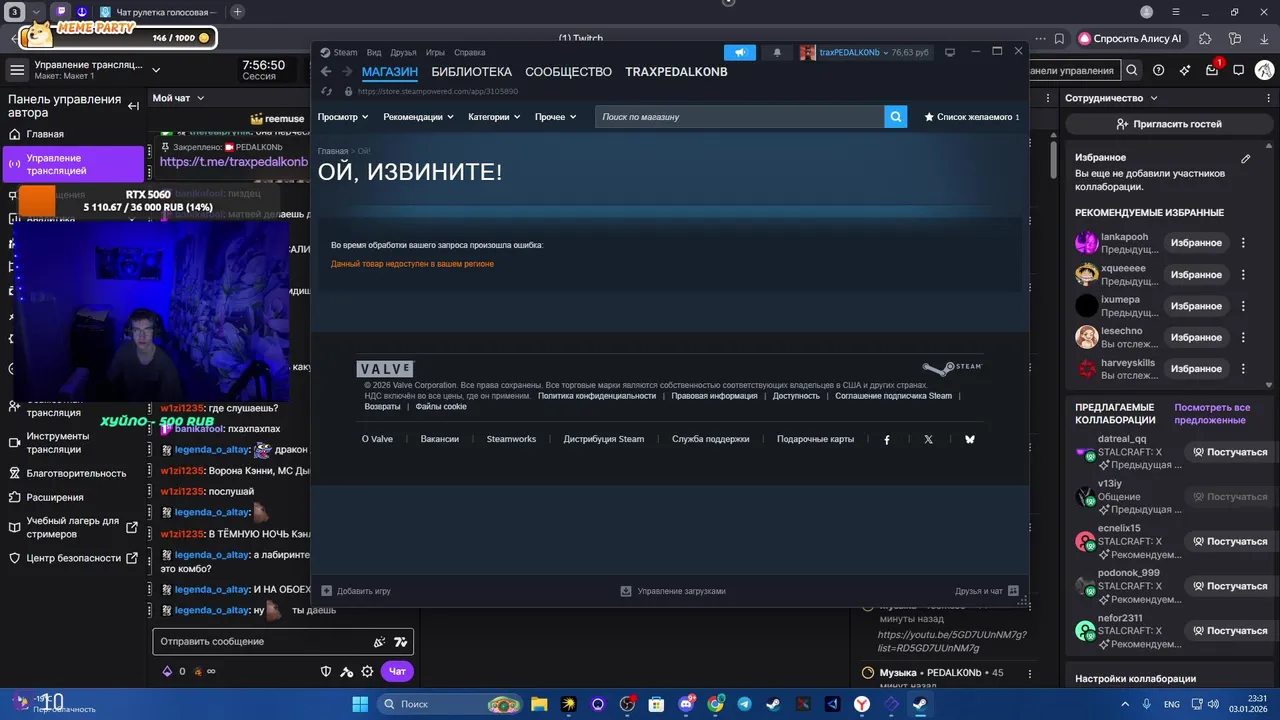
Task: Reload the Steam store page
Action: (326, 91)
